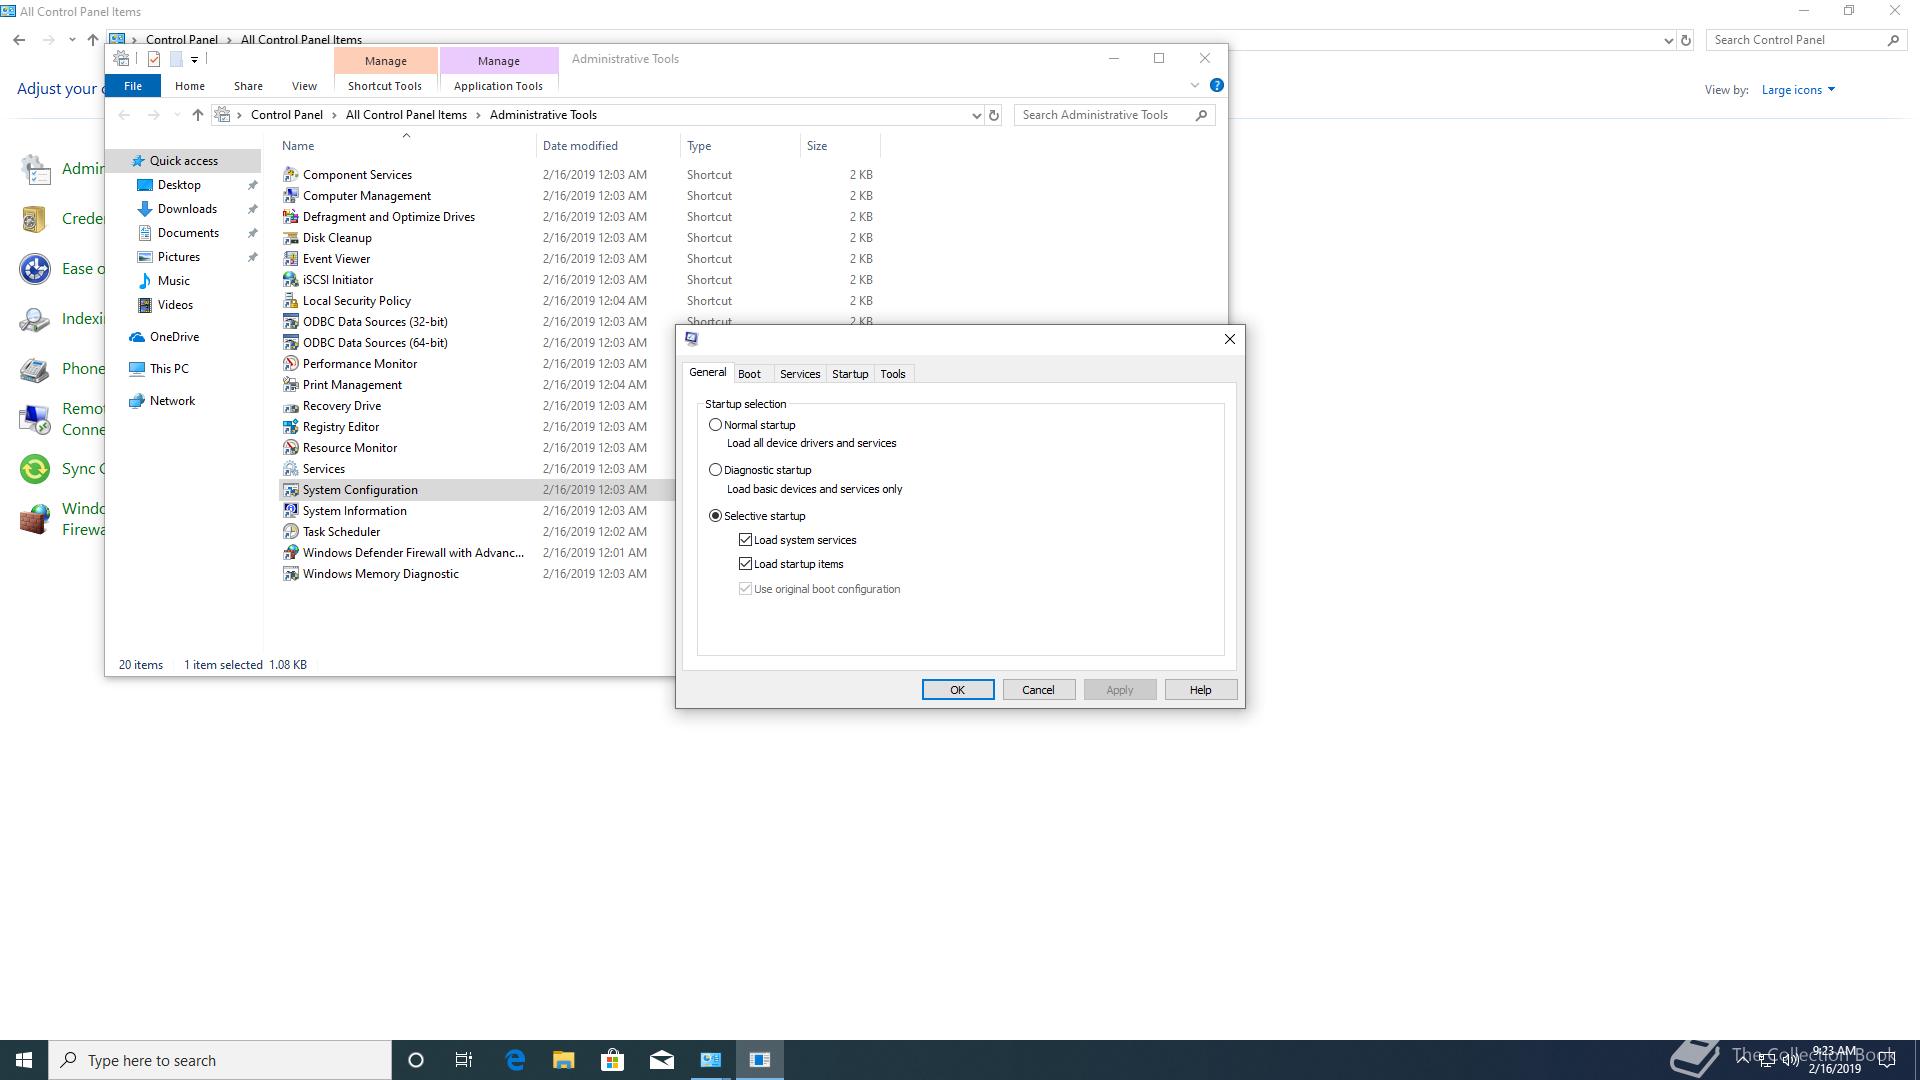Screen dimensions: 1920x1080
Task: Click the Windows Memory Diagnostic icon
Action: 290,574
